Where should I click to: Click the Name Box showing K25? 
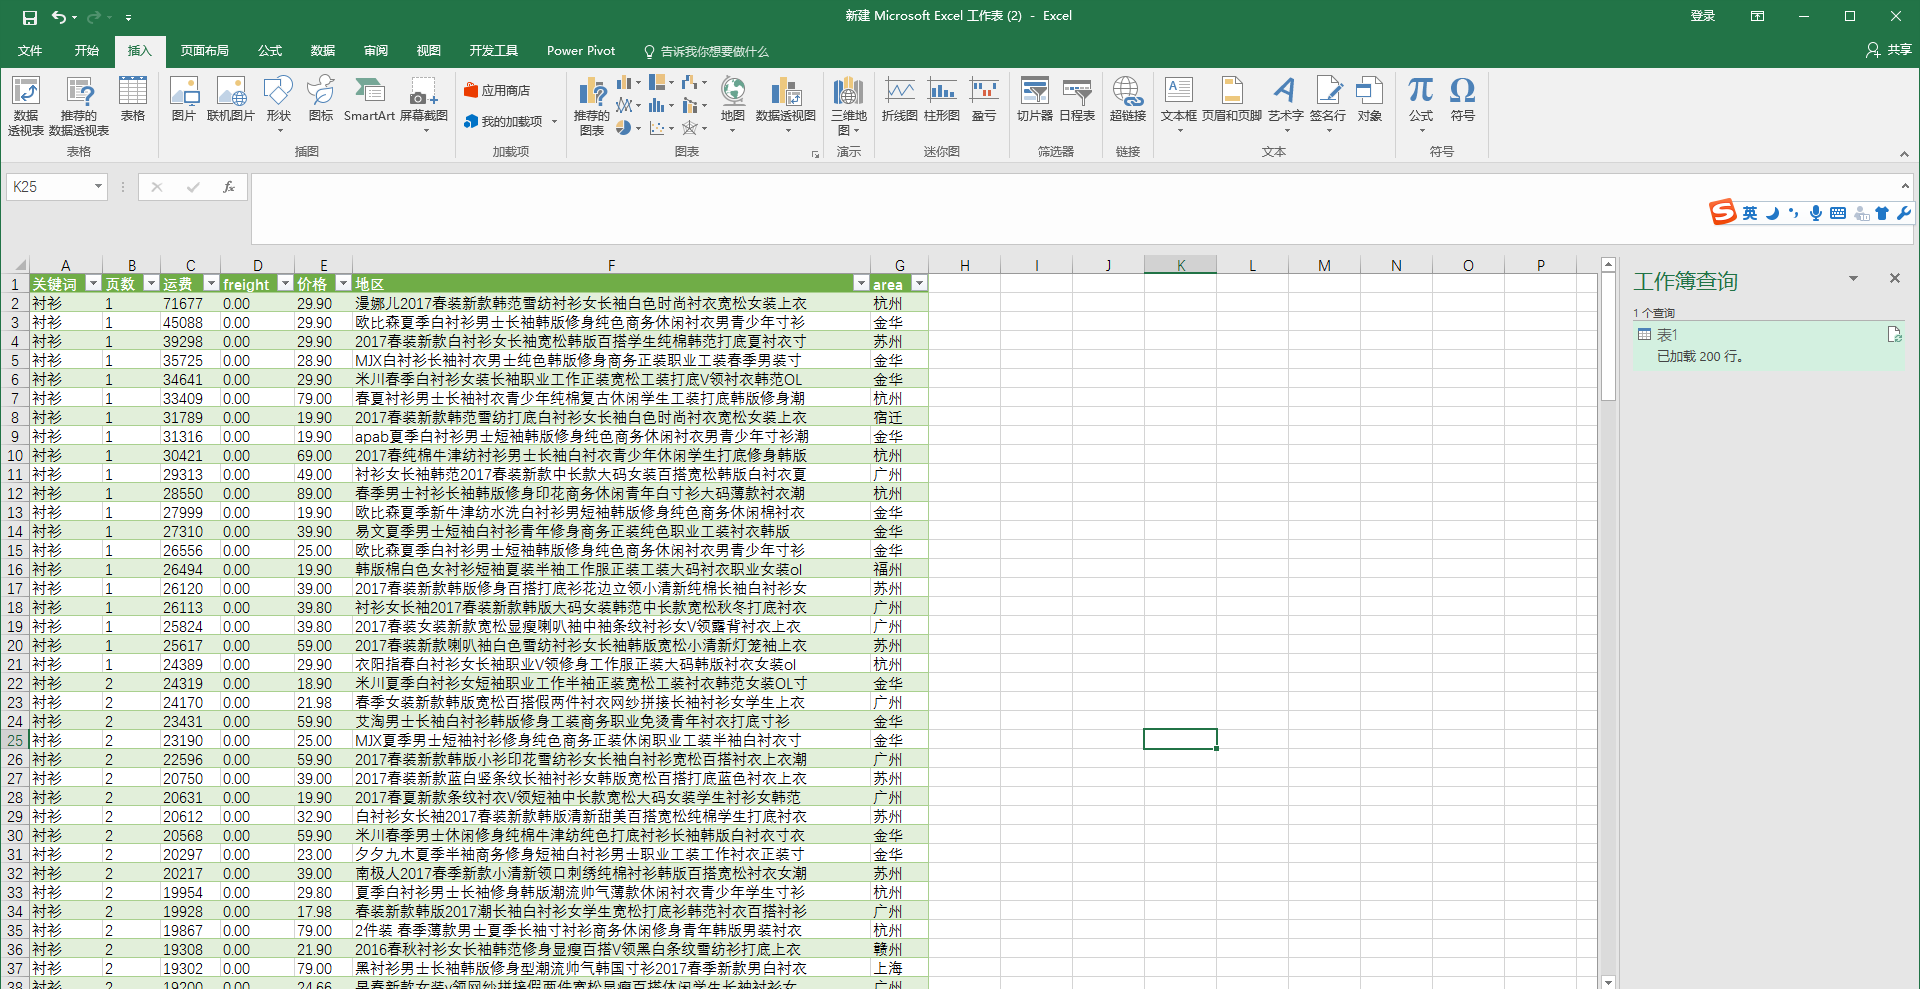pyautogui.click(x=50, y=187)
